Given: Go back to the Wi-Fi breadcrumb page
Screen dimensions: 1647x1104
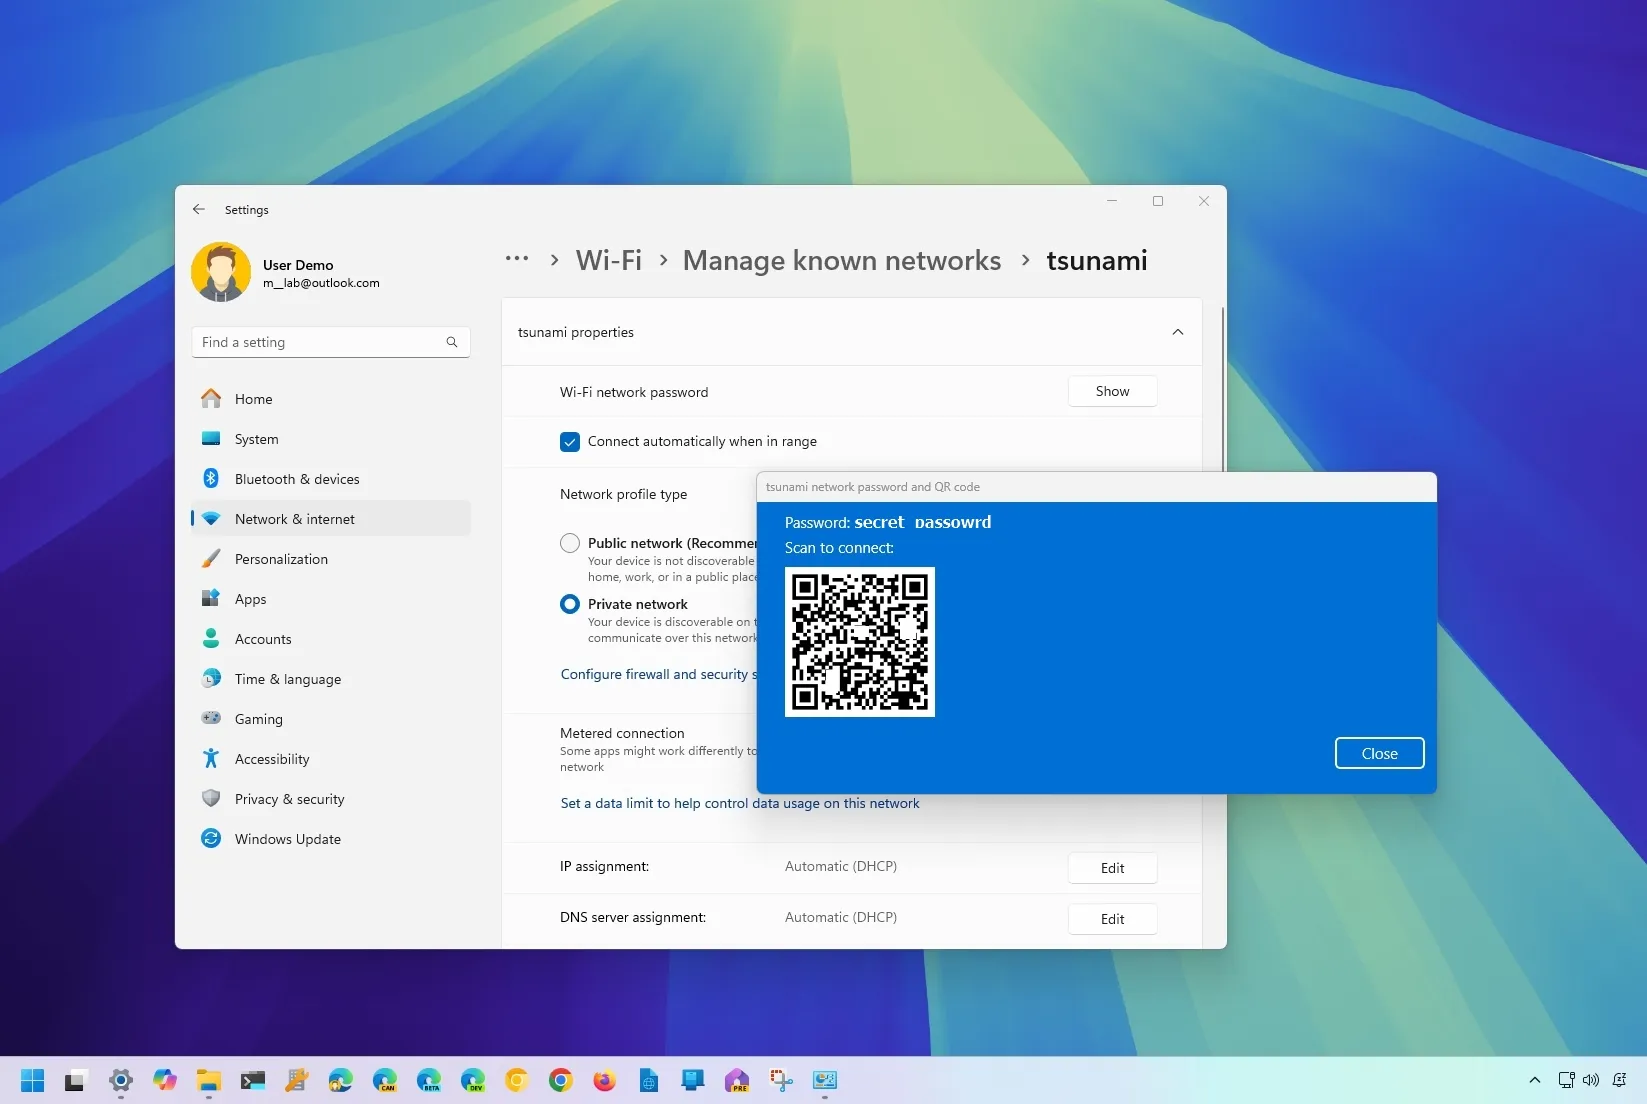Looking at the screenshot, I should point(608,260).
